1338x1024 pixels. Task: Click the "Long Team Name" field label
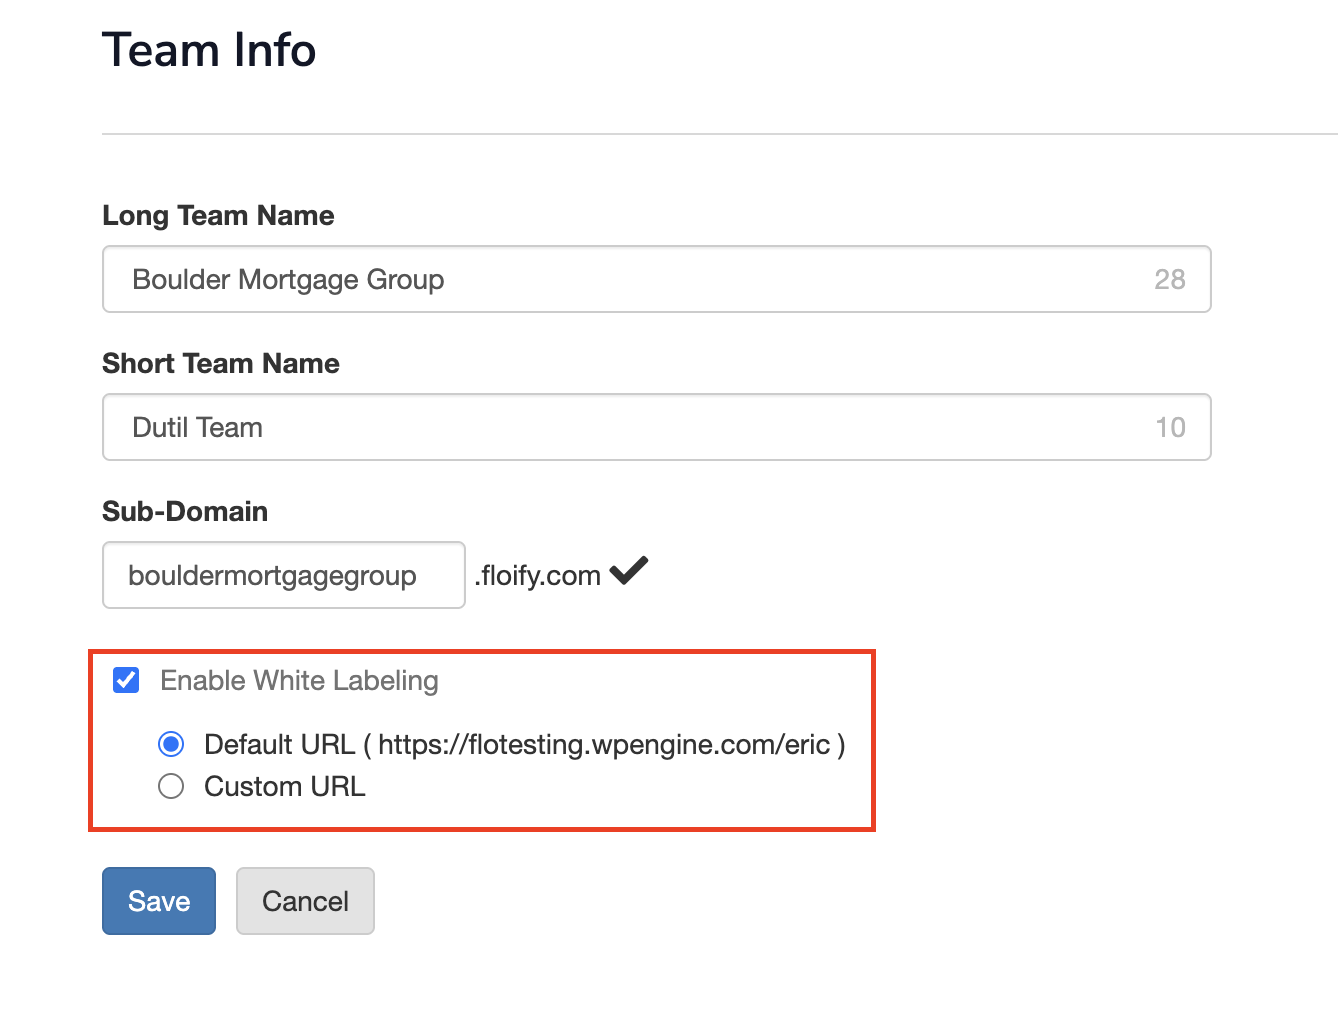(218, 215)
